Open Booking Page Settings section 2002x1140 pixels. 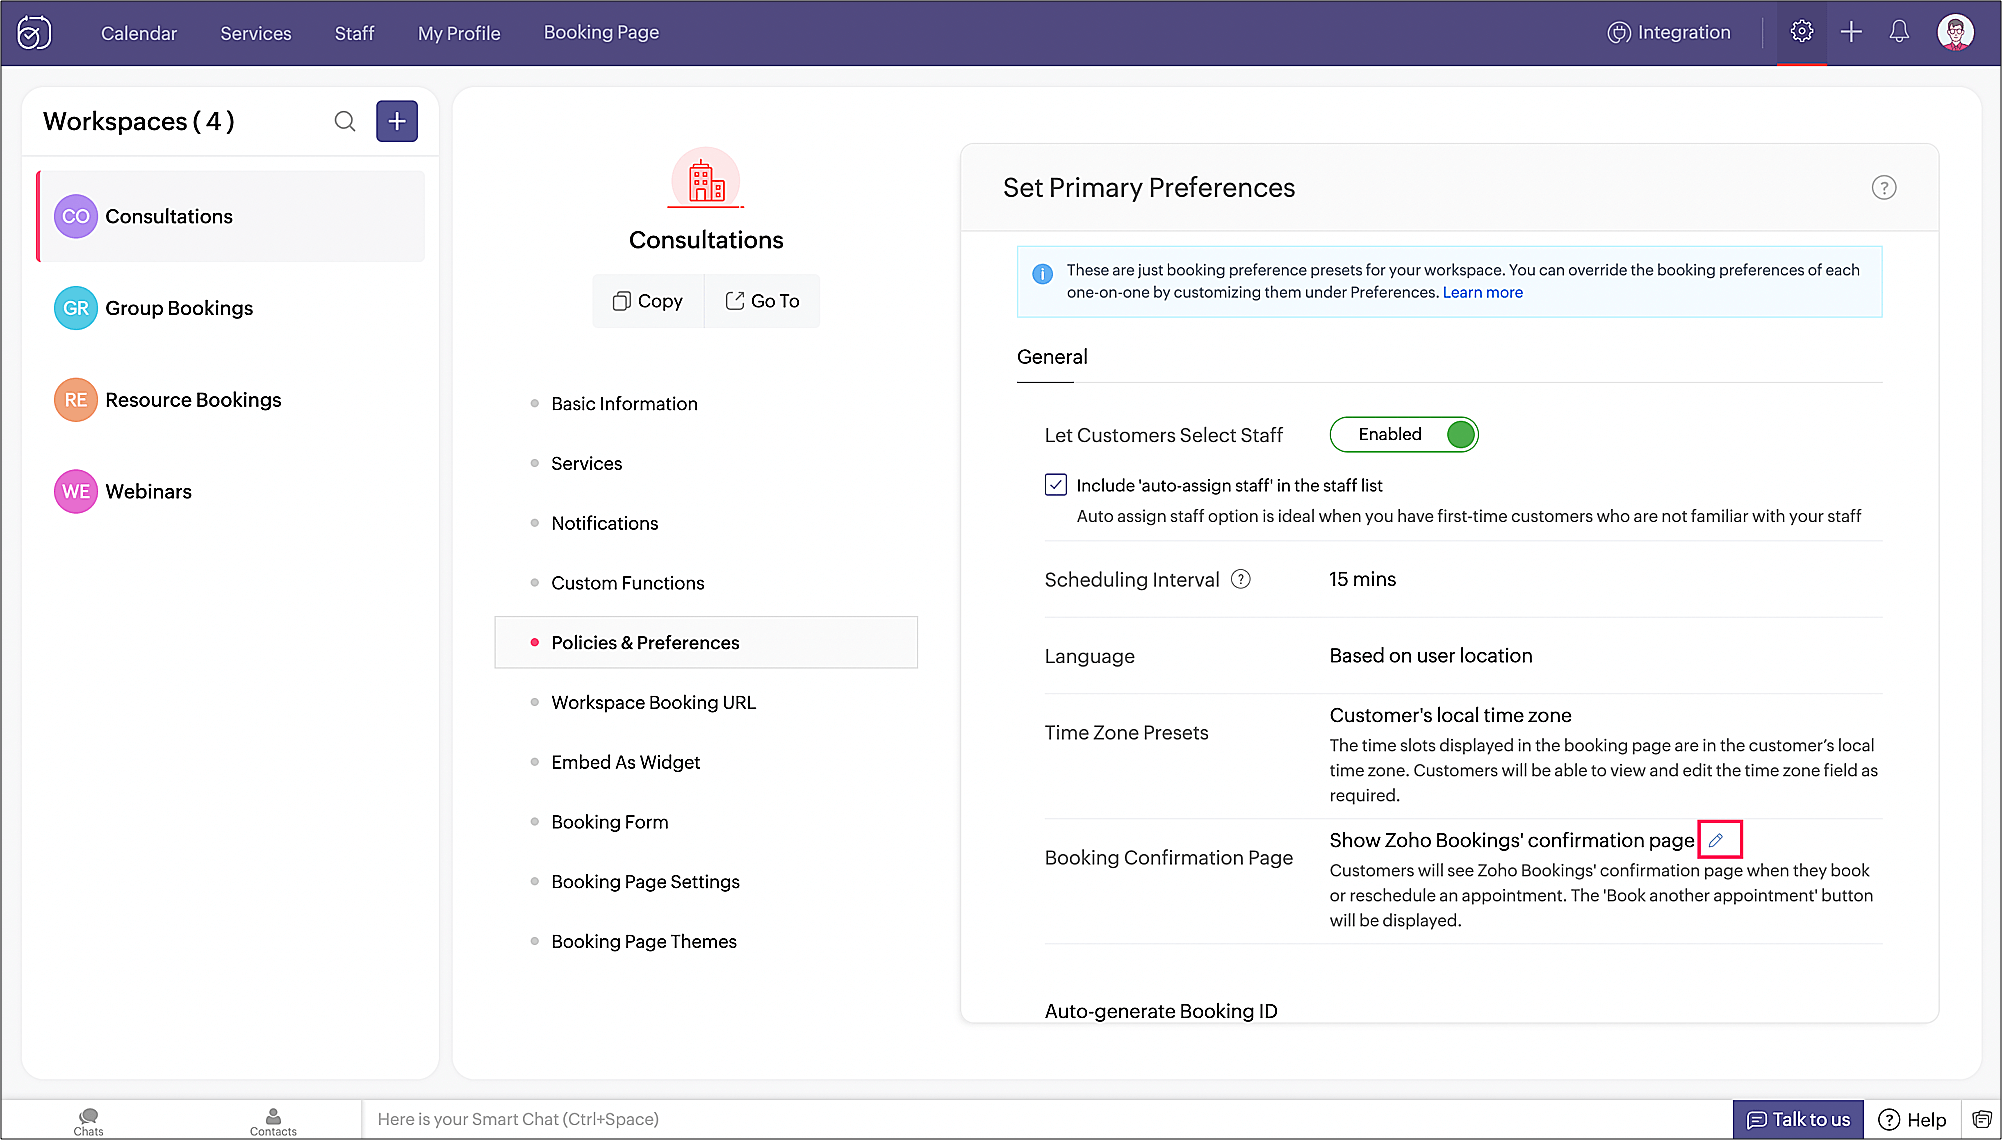point(645,882)
